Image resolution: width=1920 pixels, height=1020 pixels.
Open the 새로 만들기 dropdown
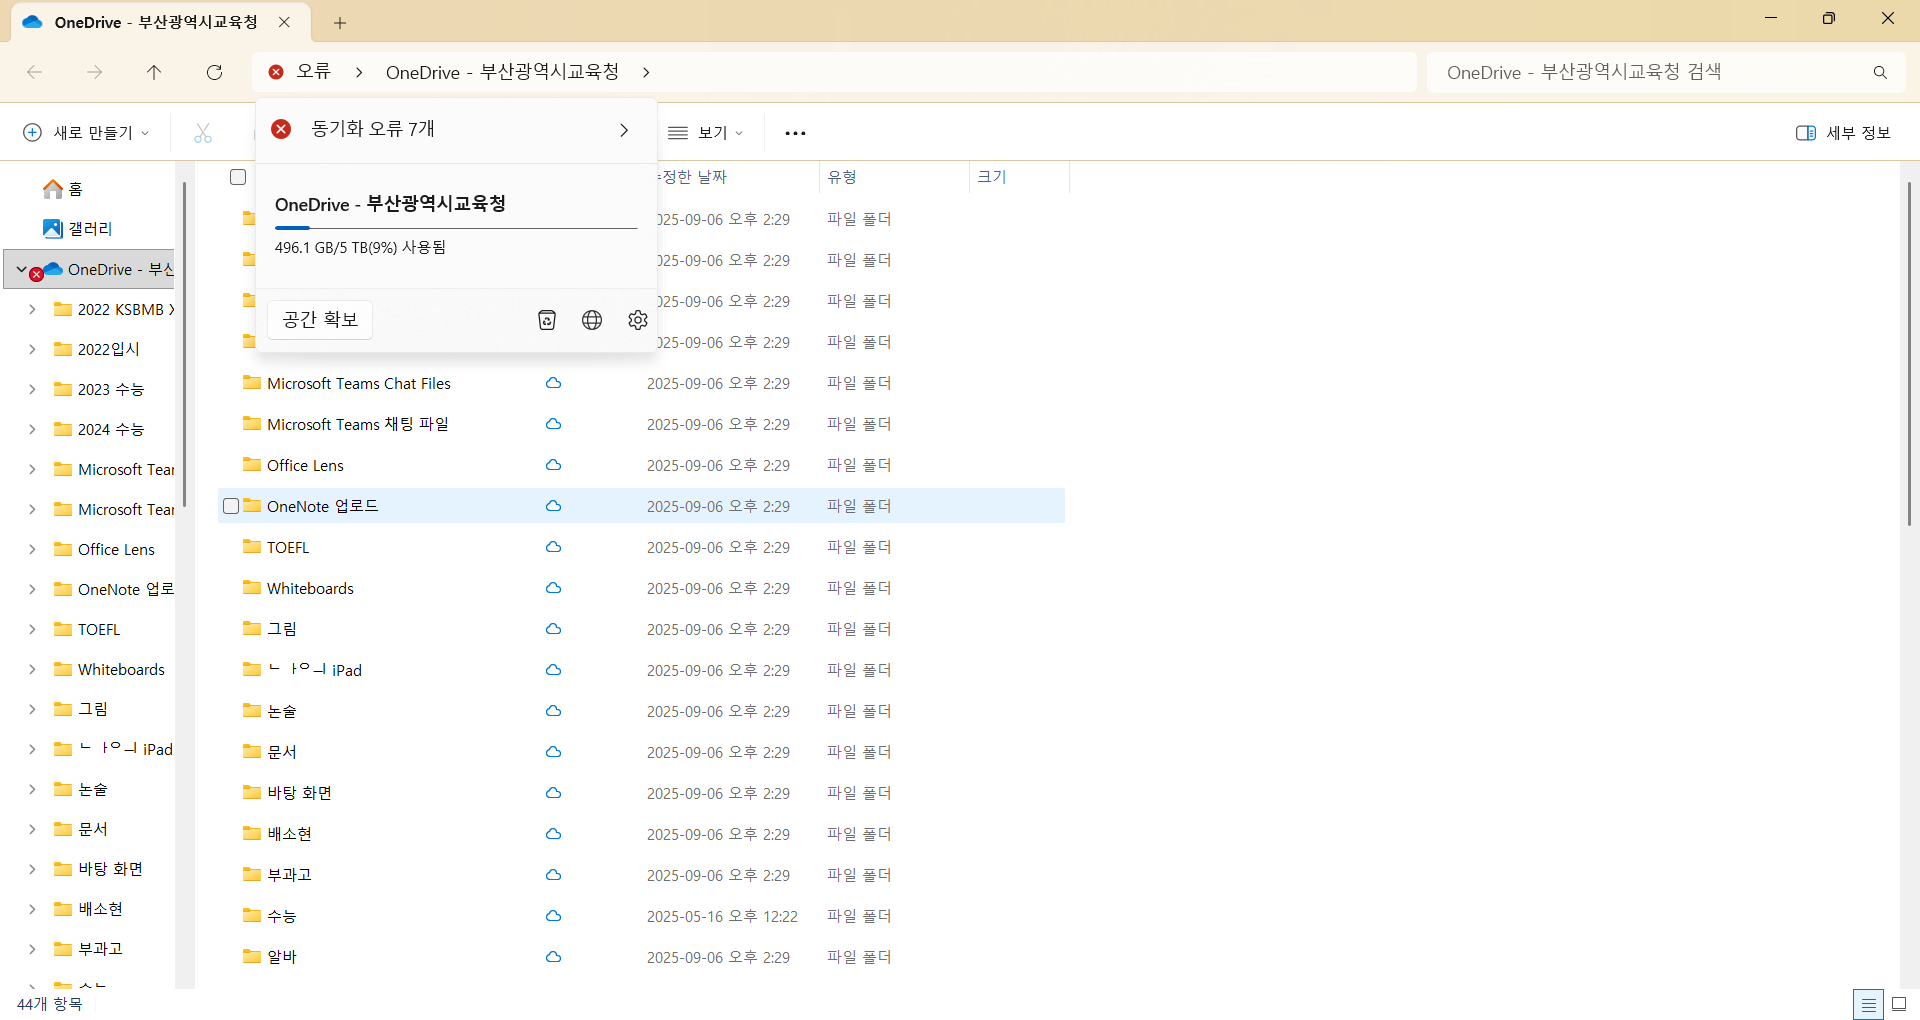click(86, 132)
